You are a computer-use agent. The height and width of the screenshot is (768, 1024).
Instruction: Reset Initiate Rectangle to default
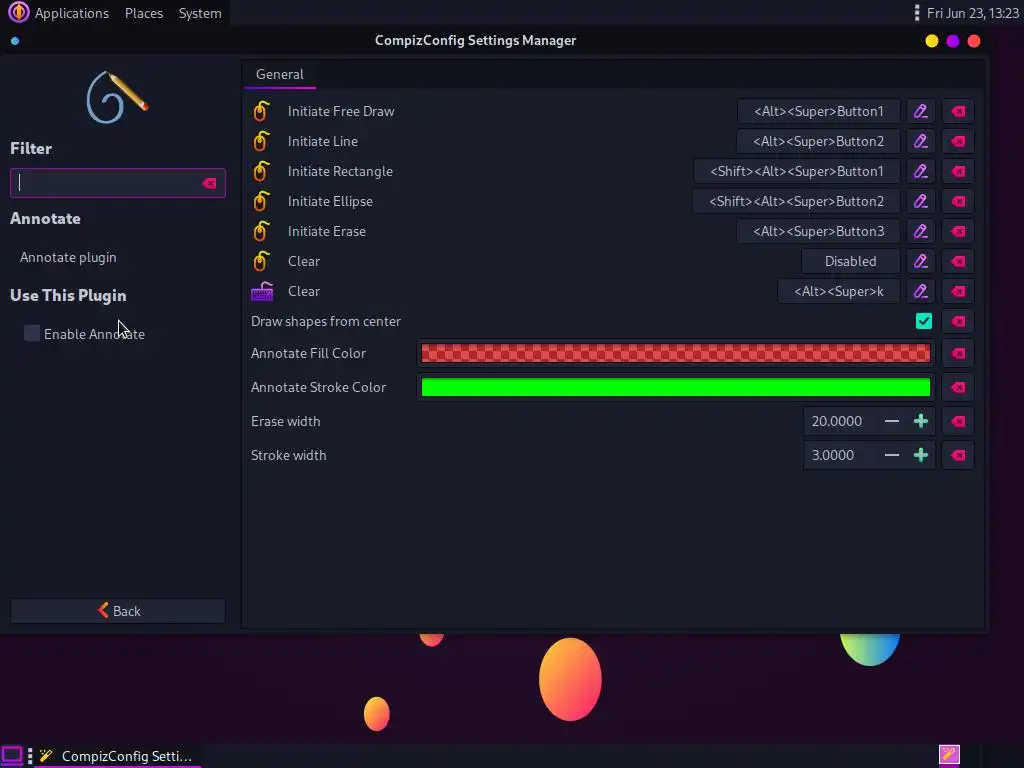(958, 171)
